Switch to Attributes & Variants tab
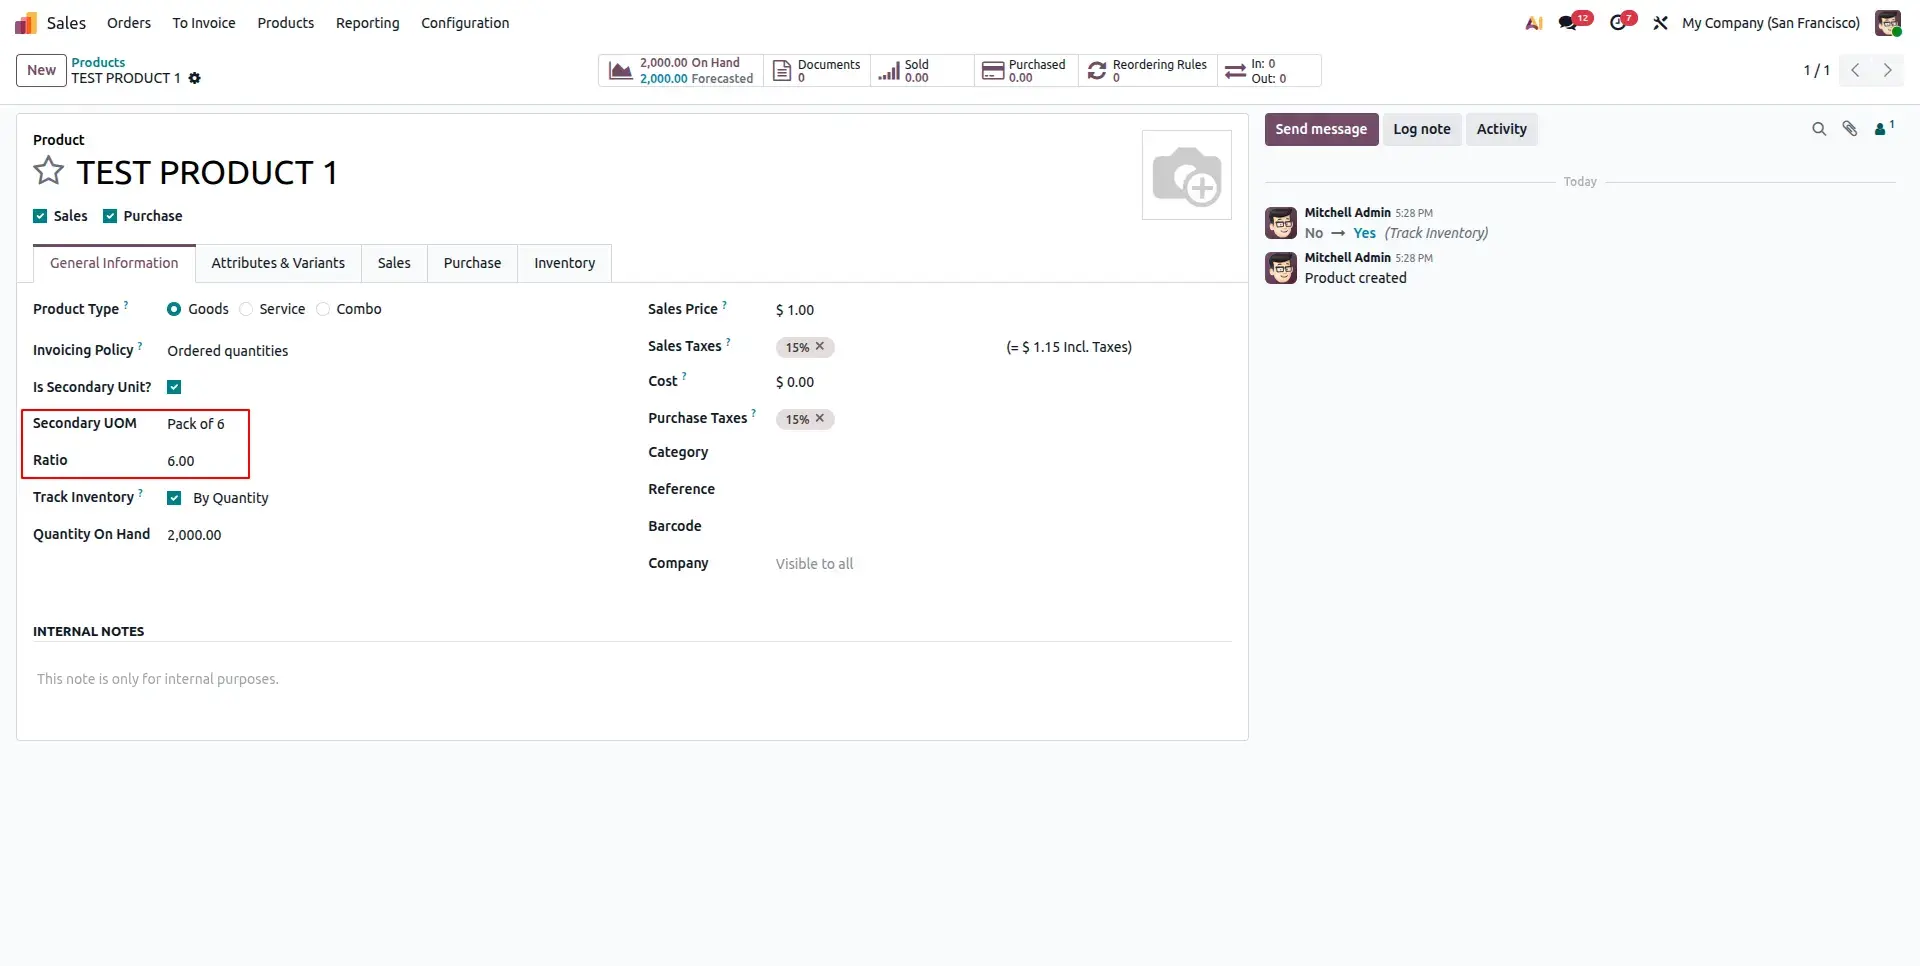Image resolution: width=1920 pixels, height=966 pixels. tap(278, 263)
